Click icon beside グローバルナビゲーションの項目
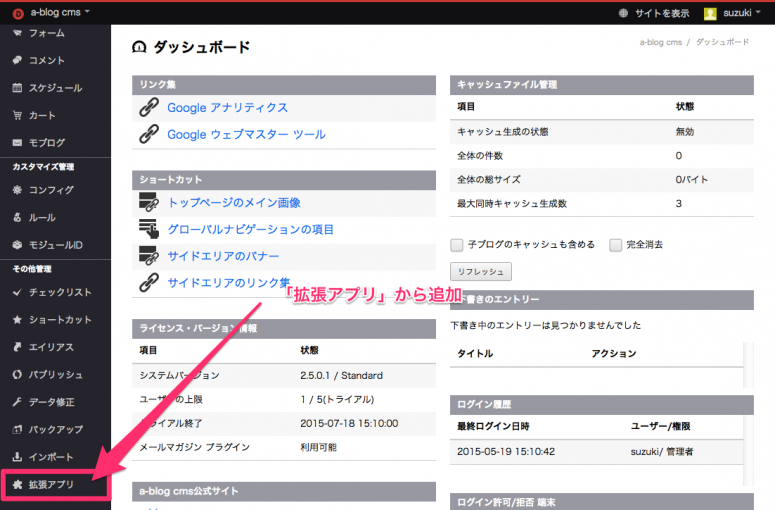The height and width of the screenshot is (510, 775). point(149,229)
